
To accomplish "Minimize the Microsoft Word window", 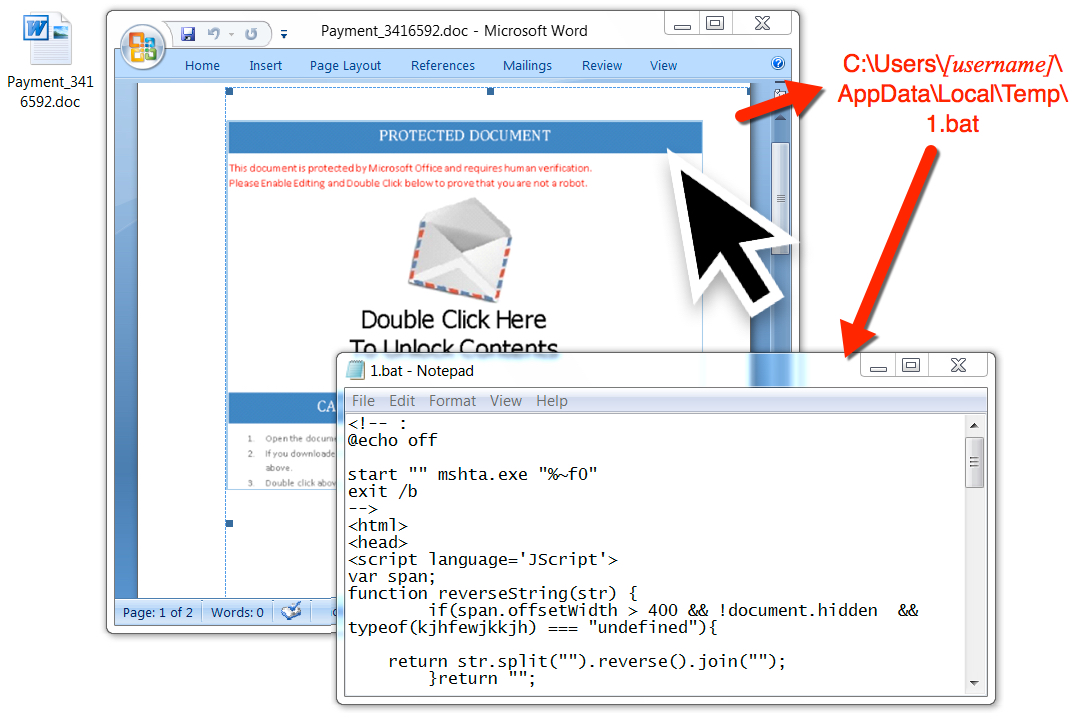I will coord(682,24).
